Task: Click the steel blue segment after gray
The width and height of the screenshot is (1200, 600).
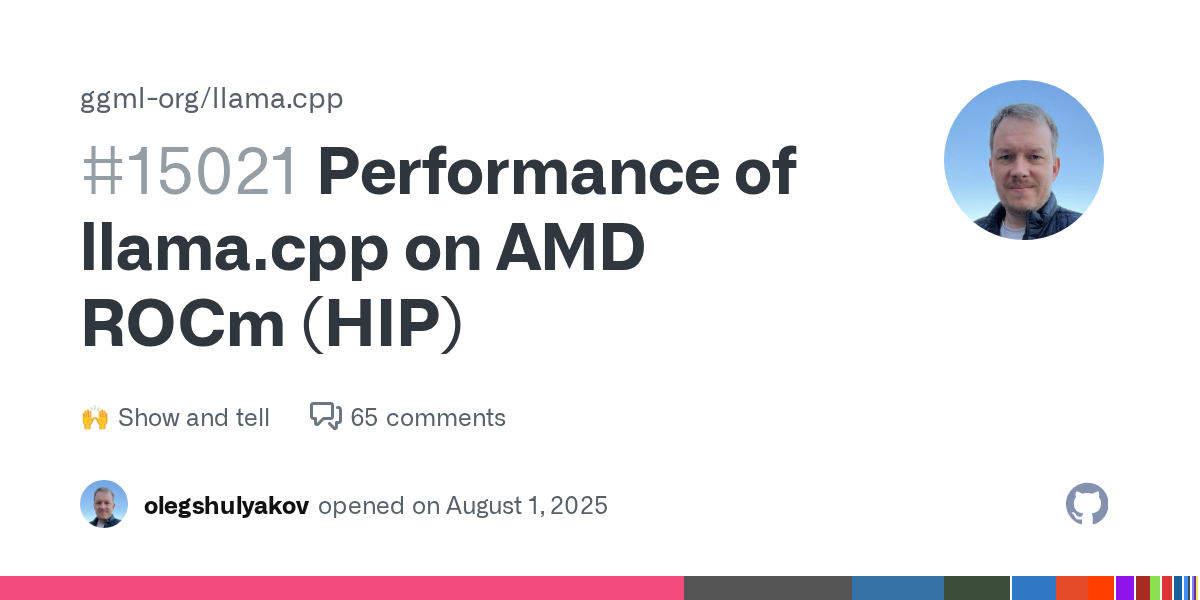Action: pos(898,588)
